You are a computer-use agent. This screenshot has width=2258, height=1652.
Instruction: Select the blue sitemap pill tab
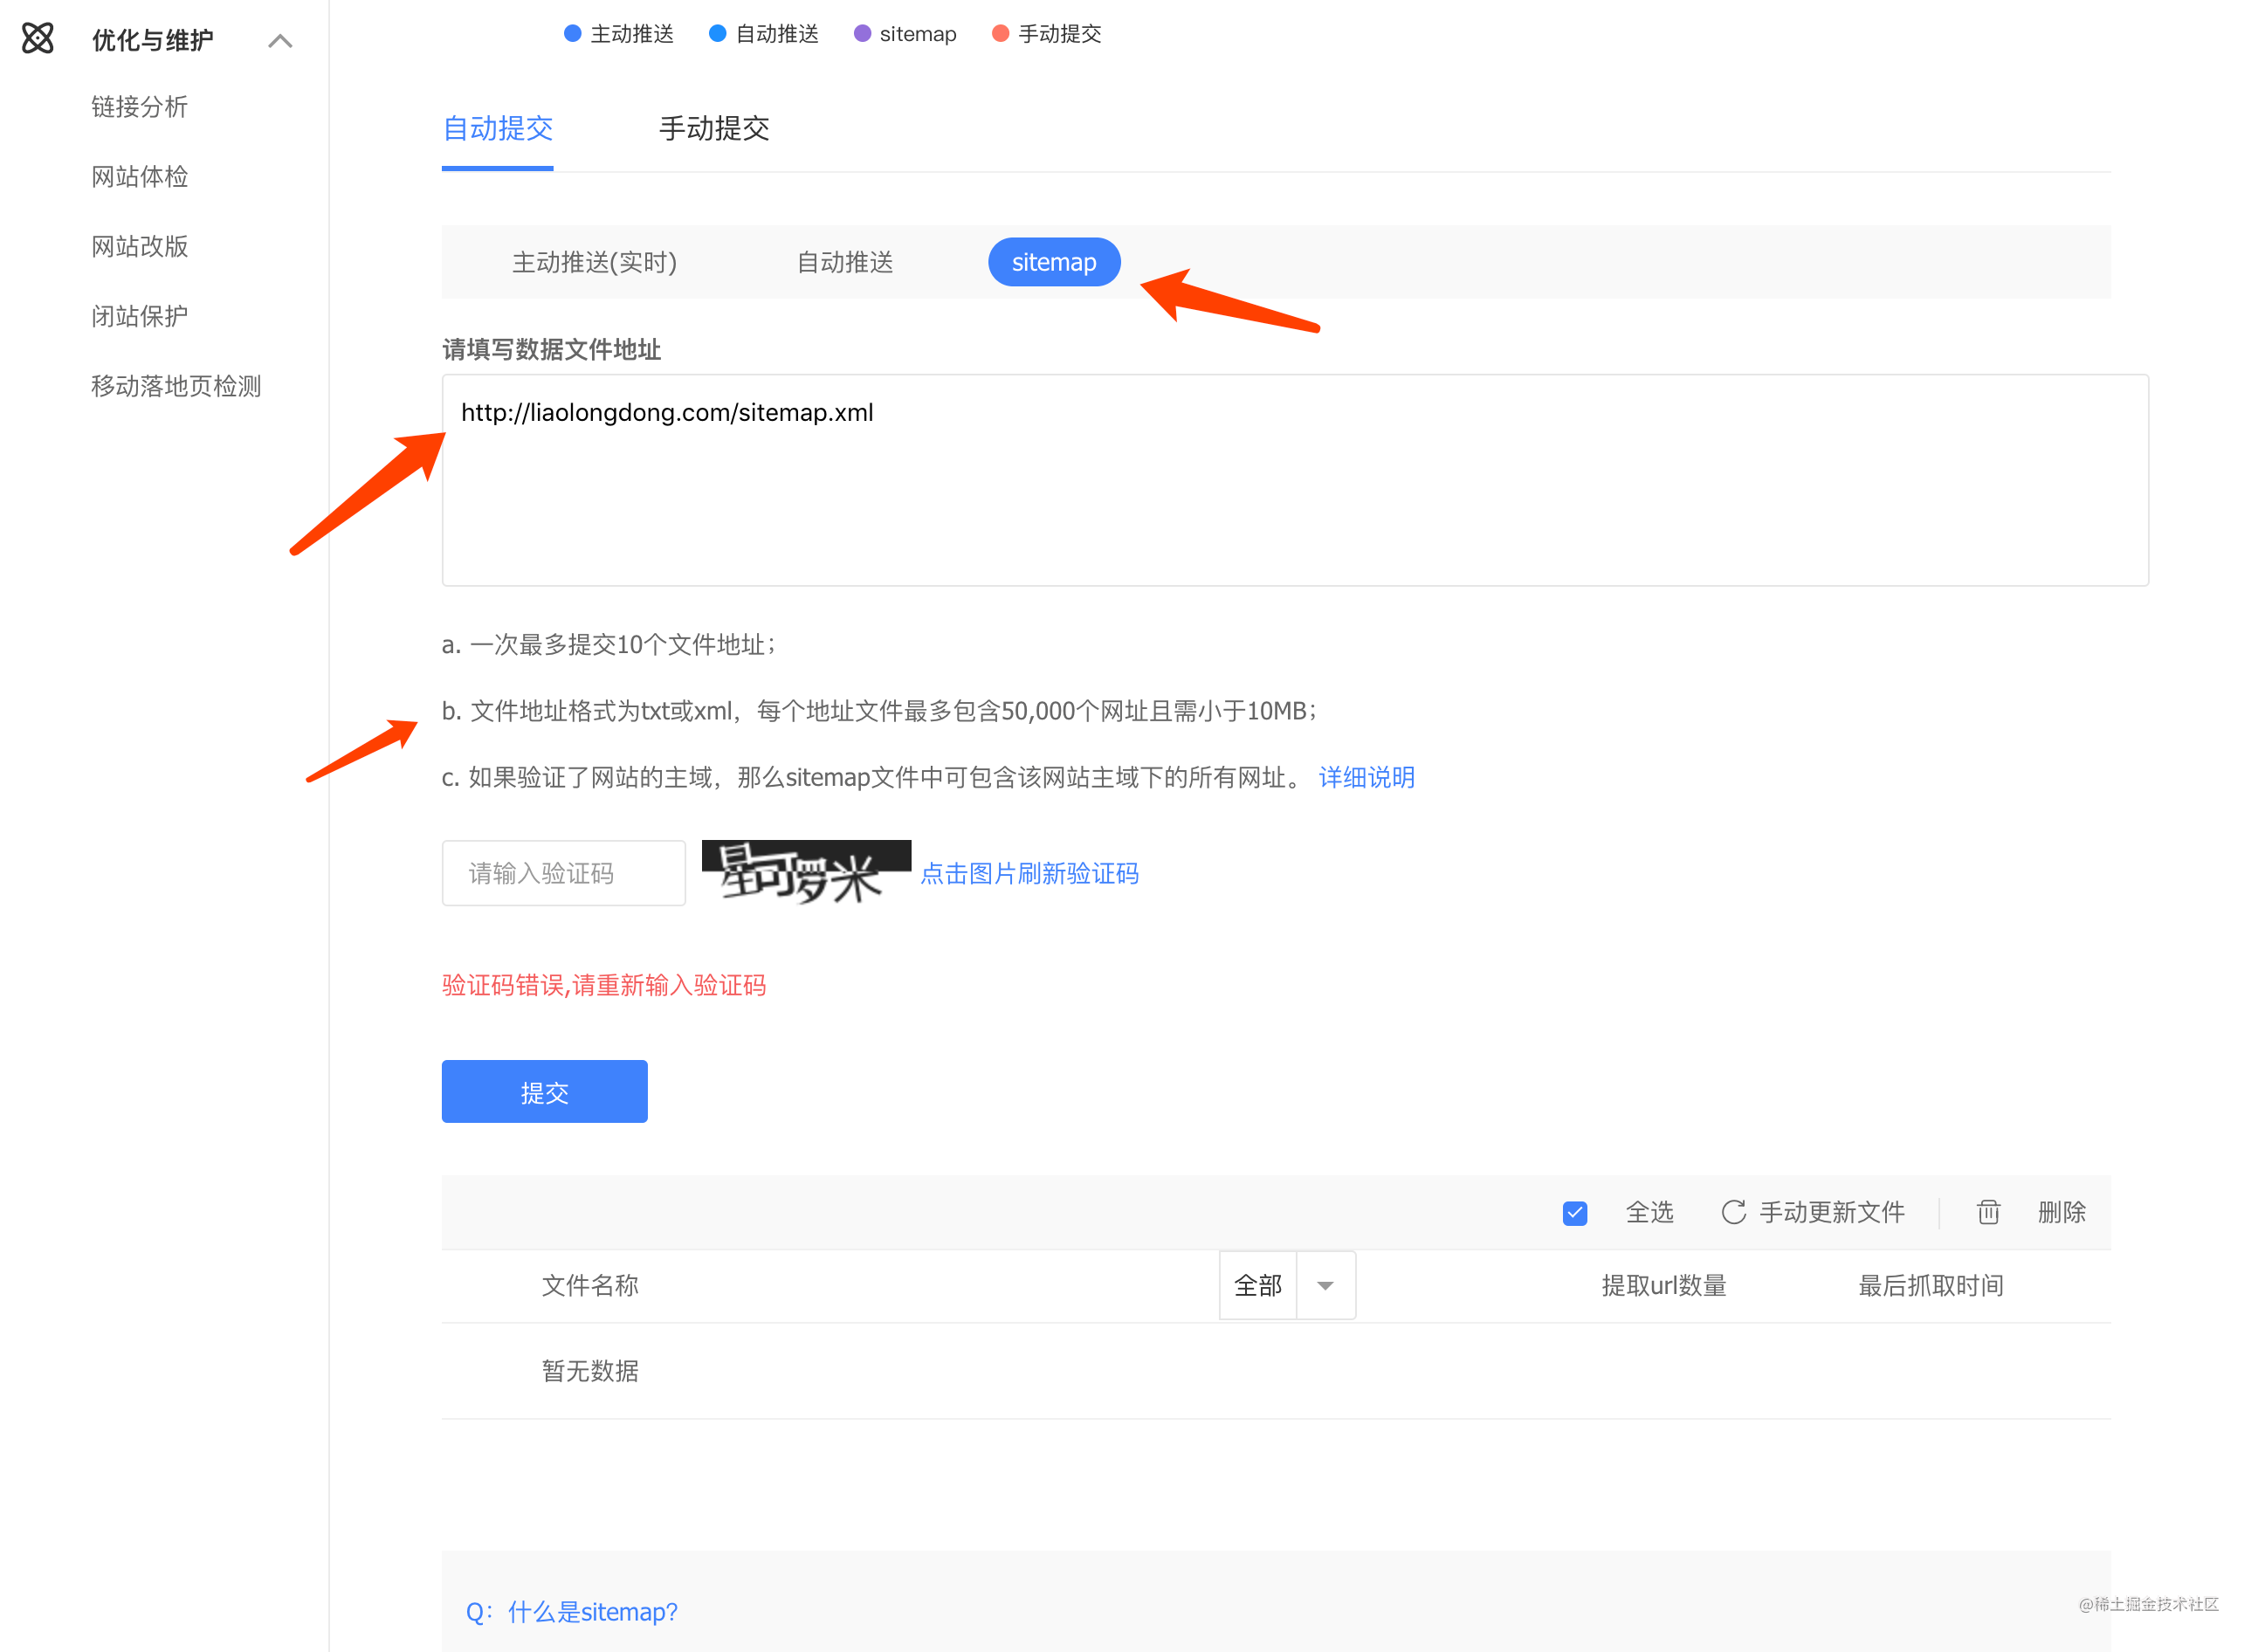pos(1054,262)
